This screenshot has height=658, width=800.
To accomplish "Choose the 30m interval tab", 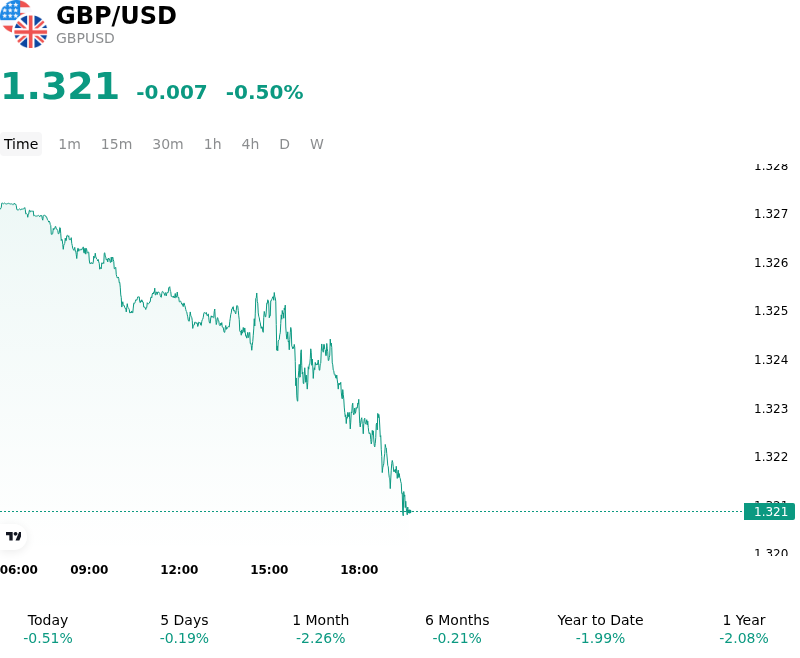I will click(168, 144).
